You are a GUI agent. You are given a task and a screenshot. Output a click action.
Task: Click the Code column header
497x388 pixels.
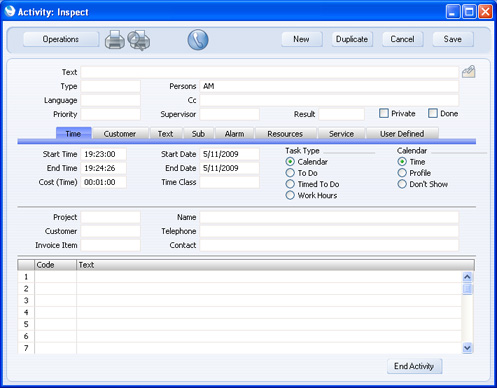coord(55,265)
